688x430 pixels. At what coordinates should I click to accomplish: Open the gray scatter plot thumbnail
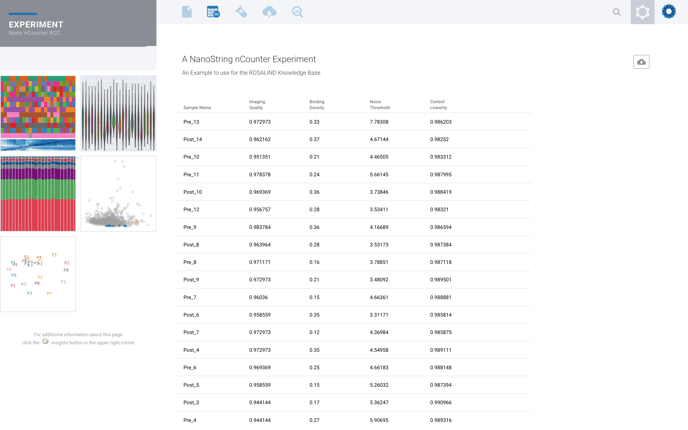[118, 194]
